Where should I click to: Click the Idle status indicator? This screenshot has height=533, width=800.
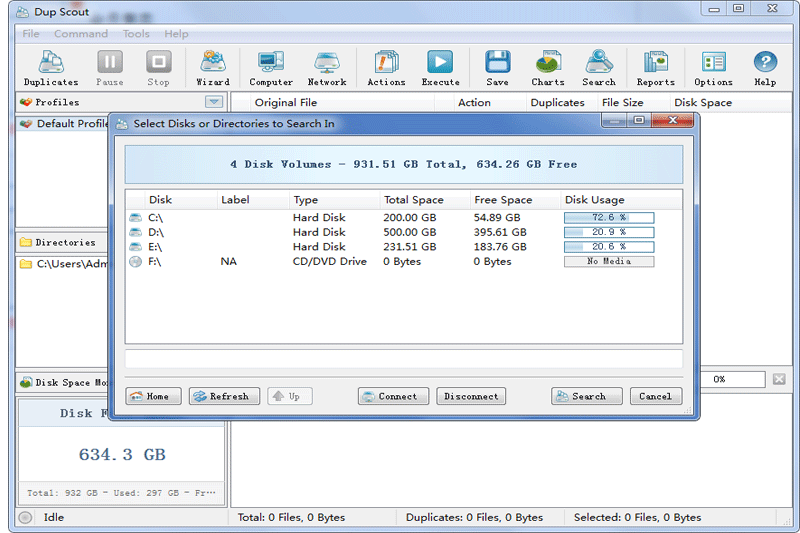(54, 518)
